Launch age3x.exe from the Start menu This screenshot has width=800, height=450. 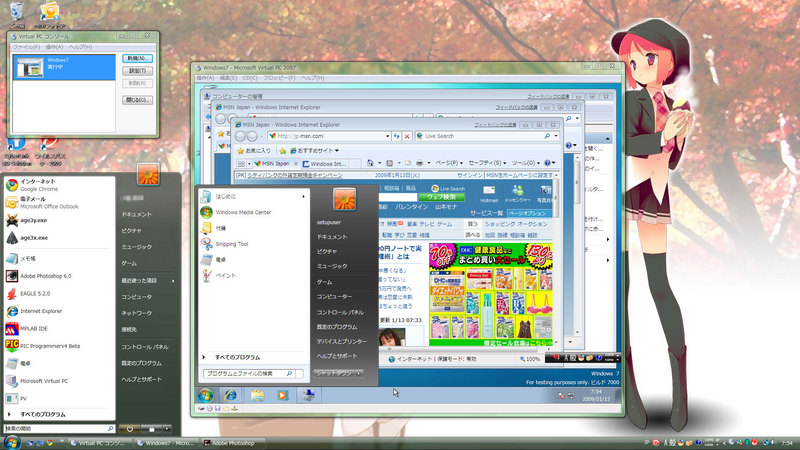[x=59, y=238]
